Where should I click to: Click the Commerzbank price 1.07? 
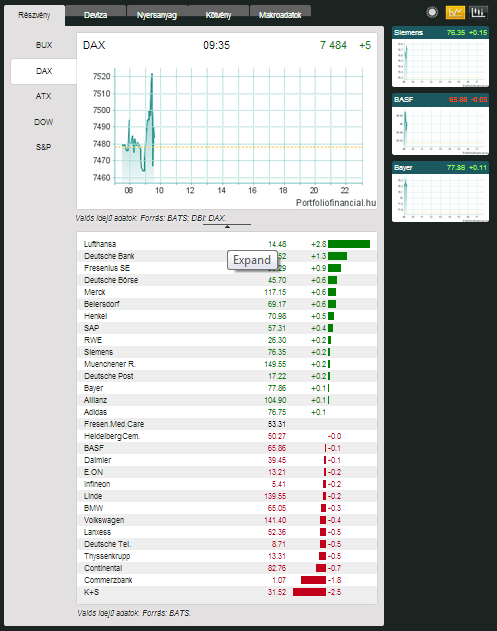[x=279, y=580]
